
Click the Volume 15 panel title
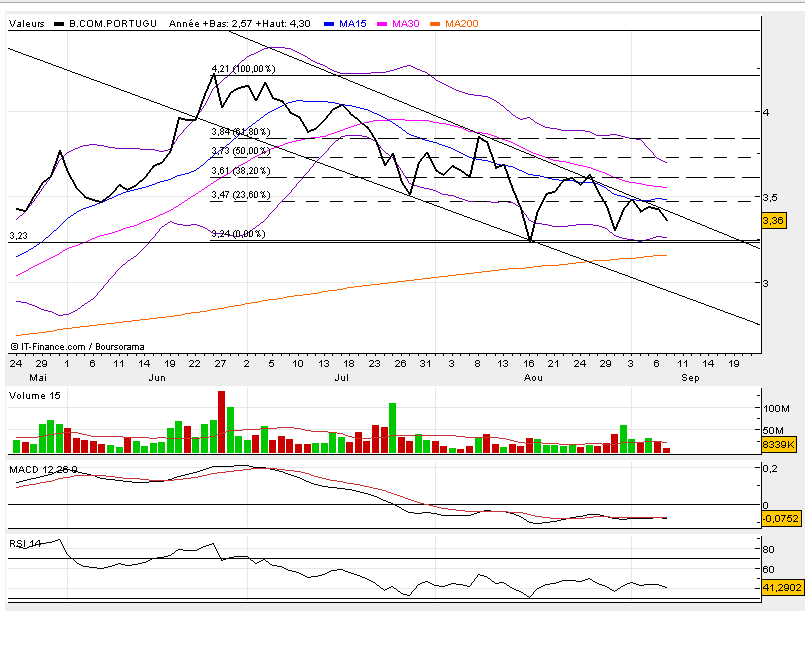pos(34,395)
